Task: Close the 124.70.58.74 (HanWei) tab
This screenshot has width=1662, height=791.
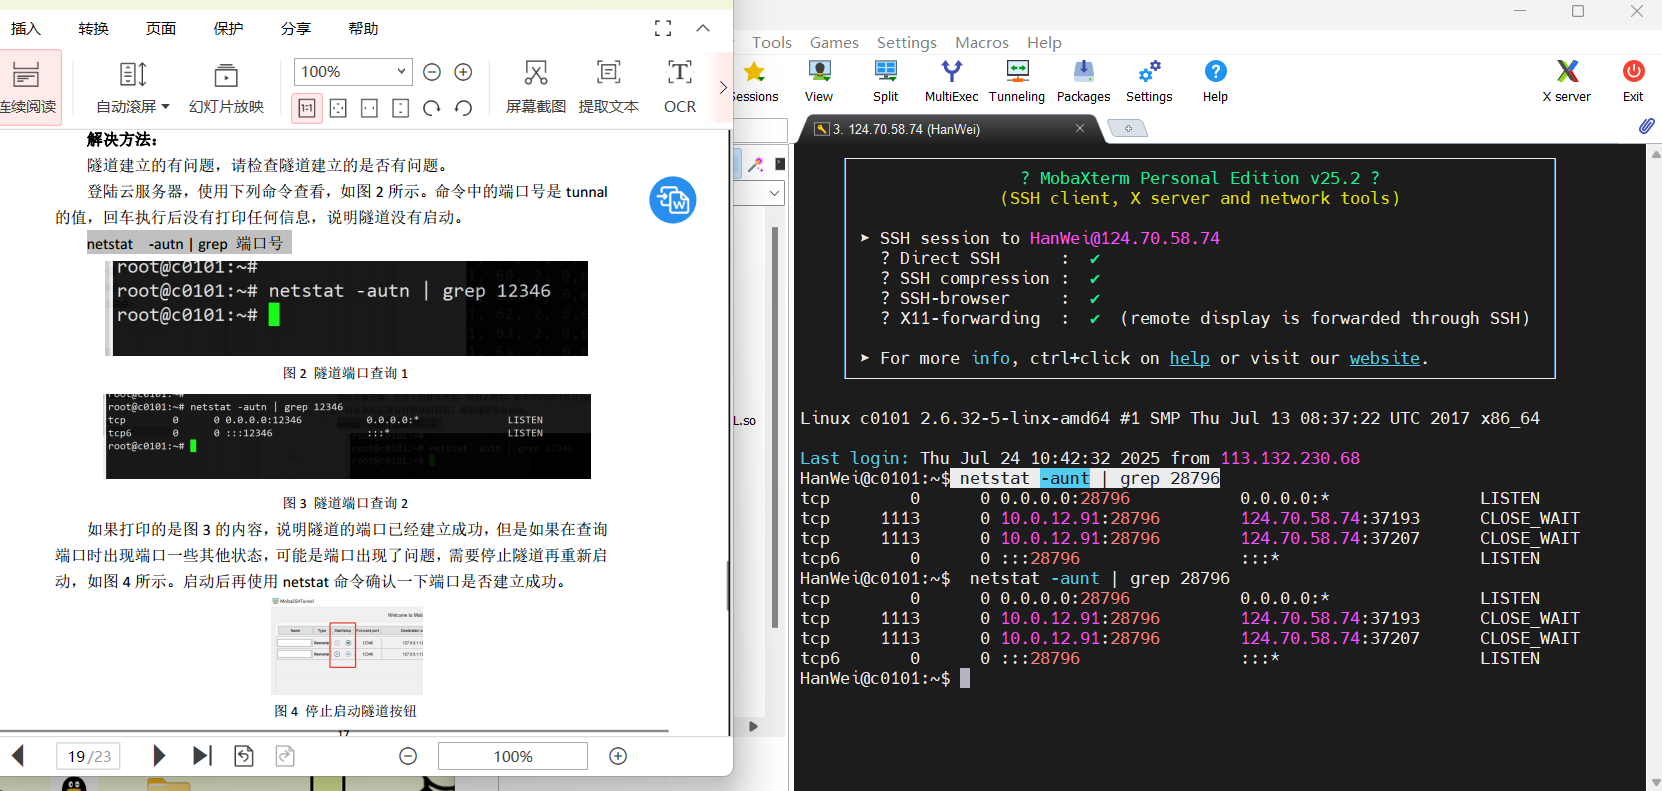Action: (1080, 128)
